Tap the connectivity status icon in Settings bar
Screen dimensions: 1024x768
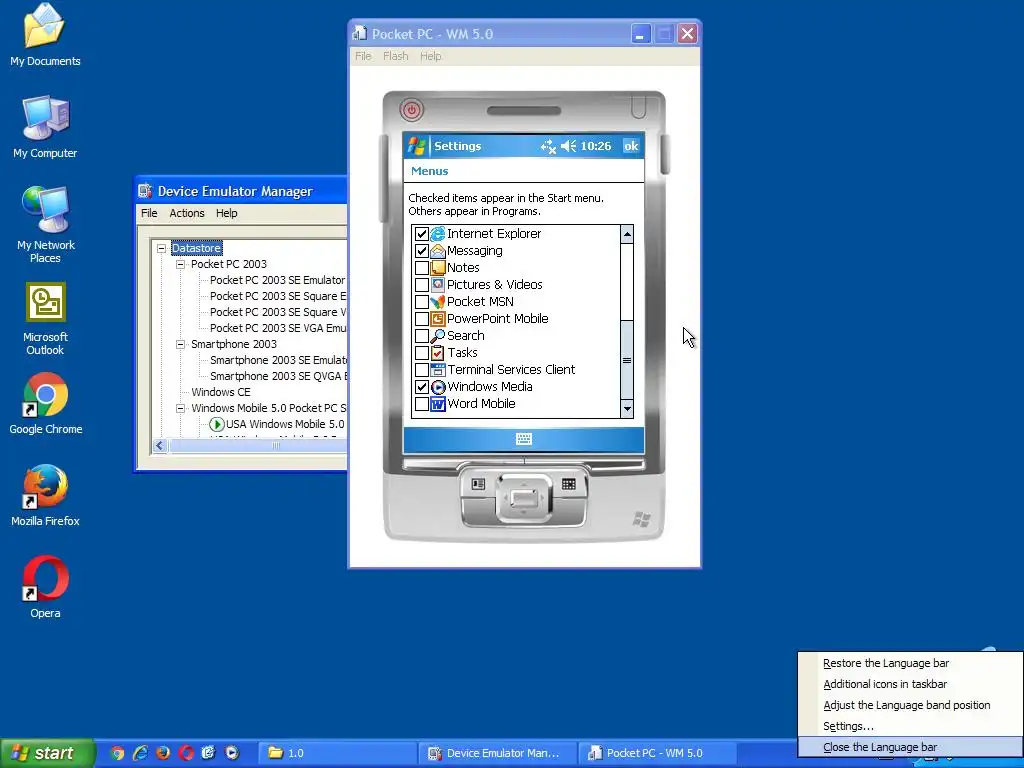click(x=548, y=146)
